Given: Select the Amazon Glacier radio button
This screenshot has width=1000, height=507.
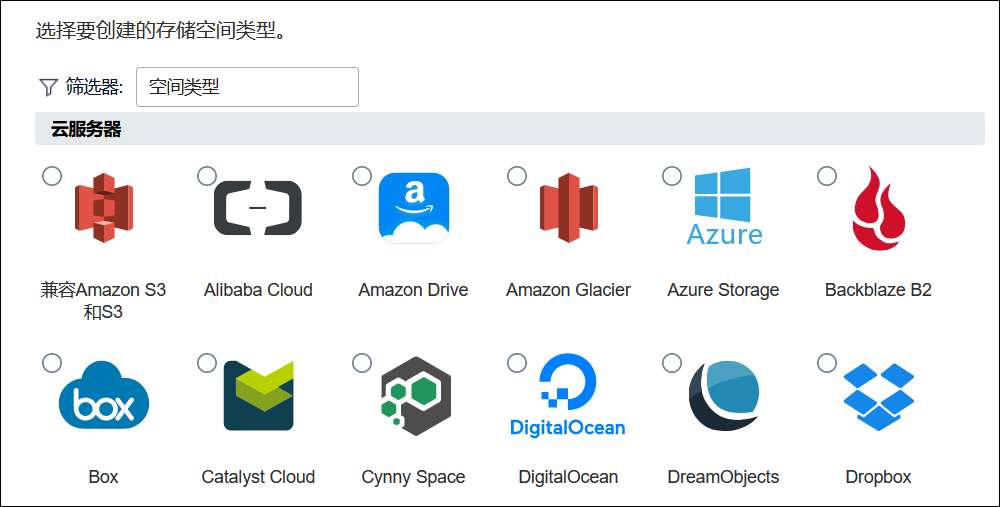Looking at the screenshot, I should coord(517,176).
